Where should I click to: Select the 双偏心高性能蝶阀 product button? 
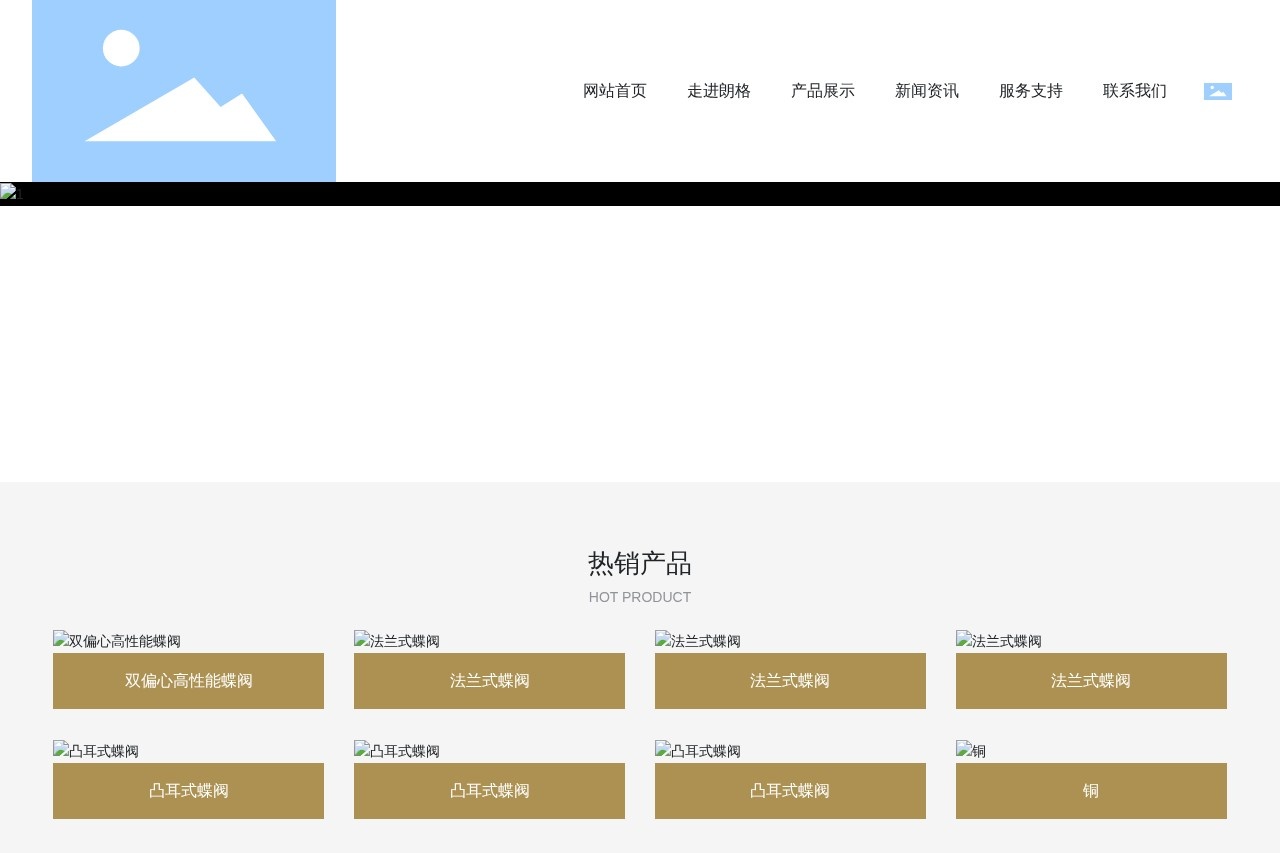[188, 681]
